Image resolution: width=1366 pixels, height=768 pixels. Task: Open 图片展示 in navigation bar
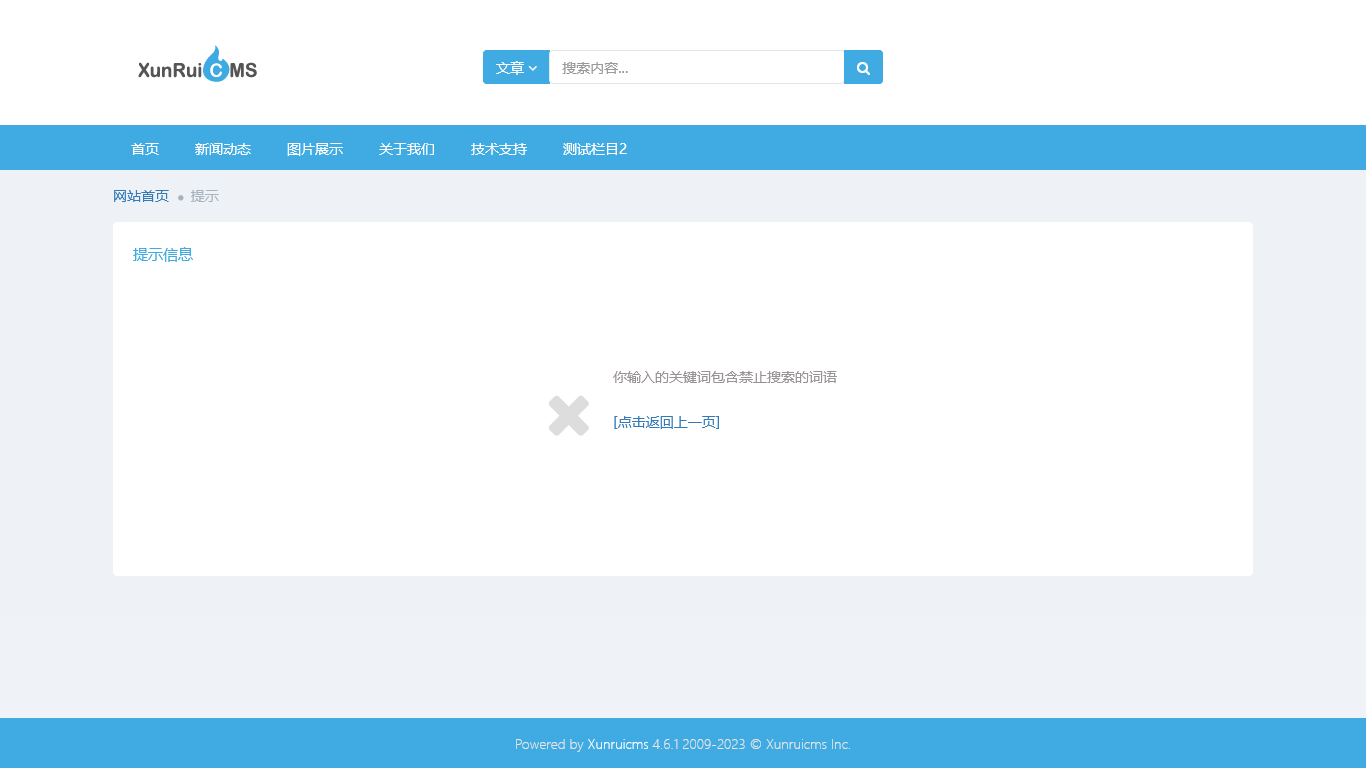coord(315,148)
